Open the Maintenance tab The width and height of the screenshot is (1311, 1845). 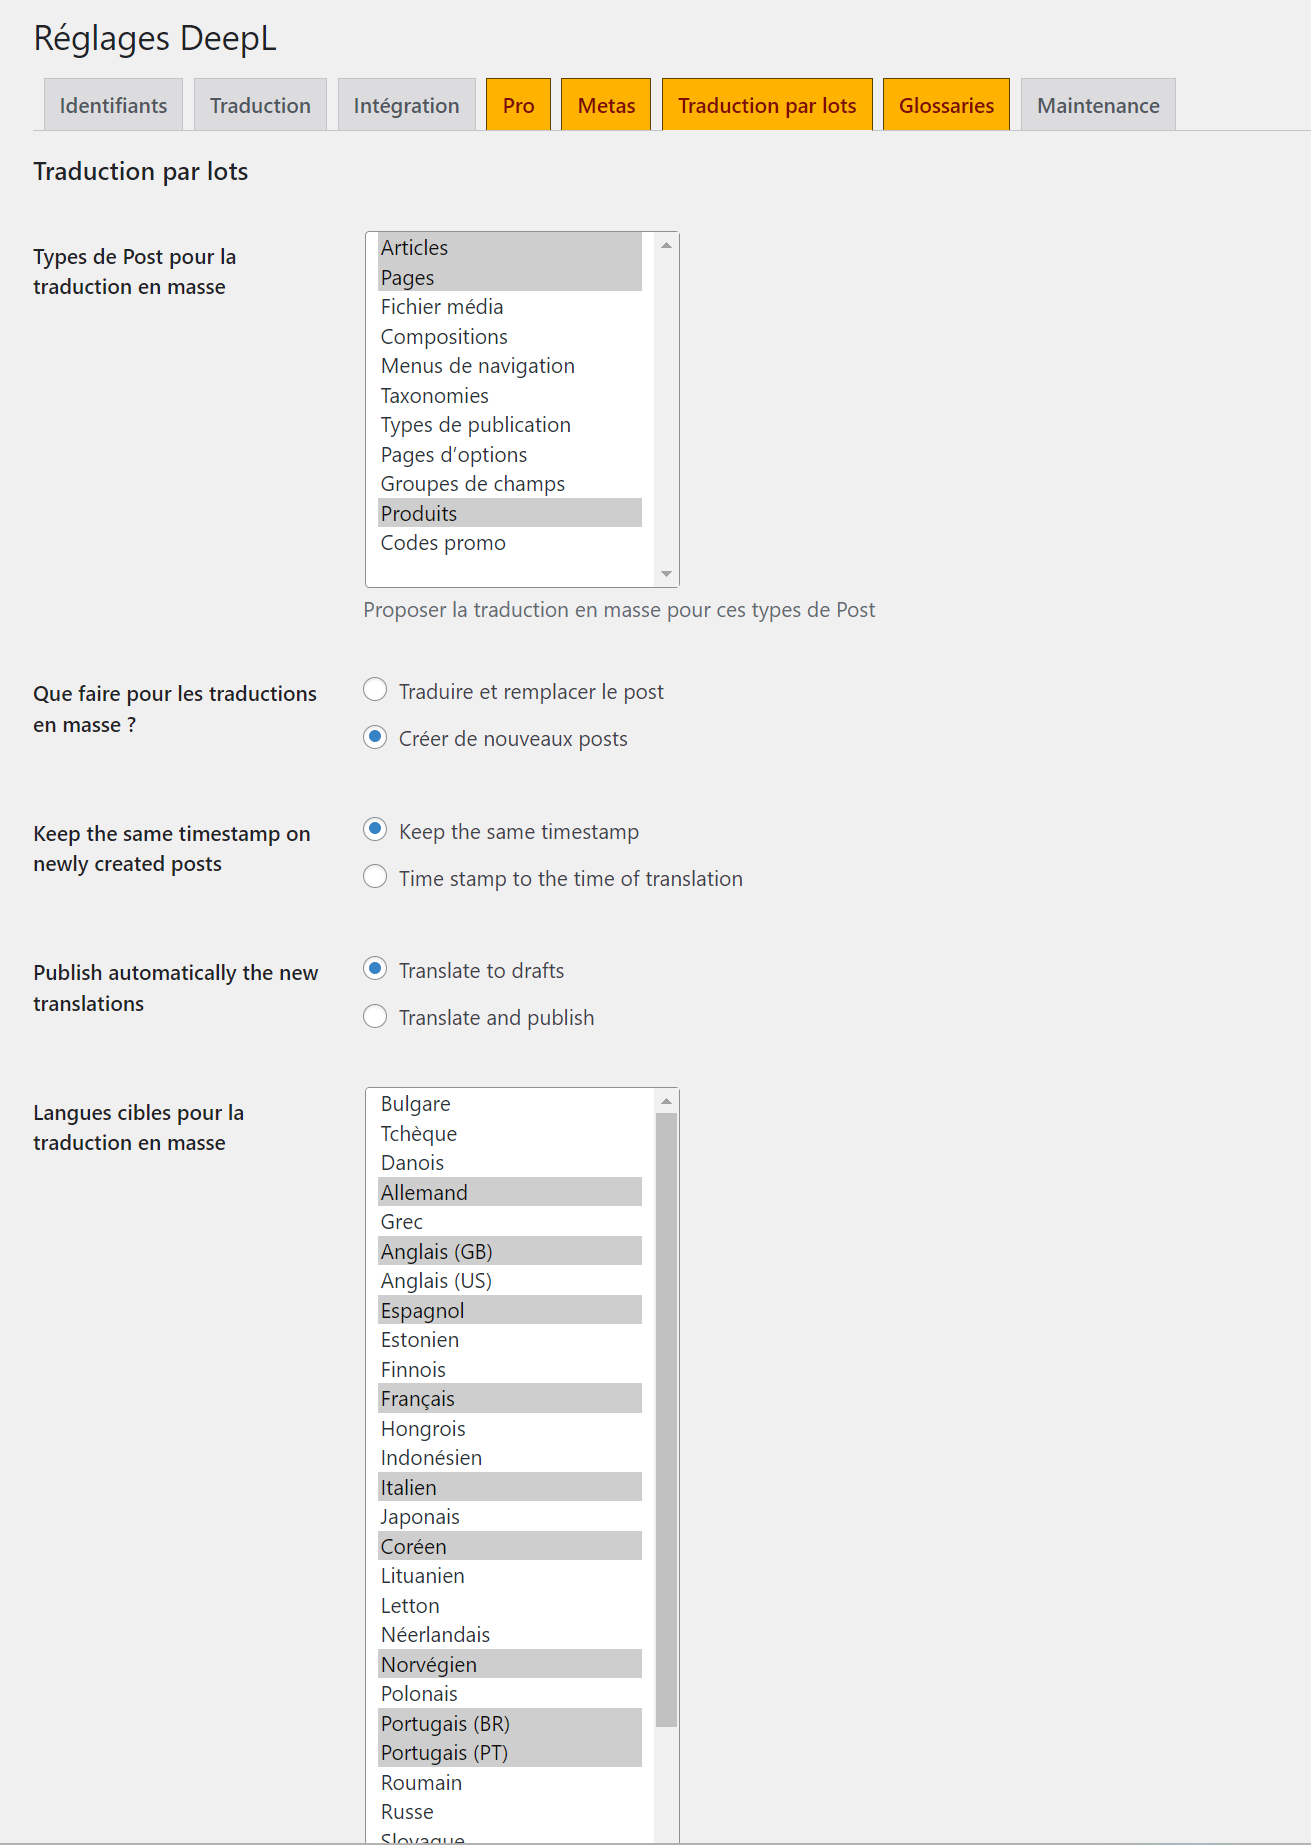1098,105
